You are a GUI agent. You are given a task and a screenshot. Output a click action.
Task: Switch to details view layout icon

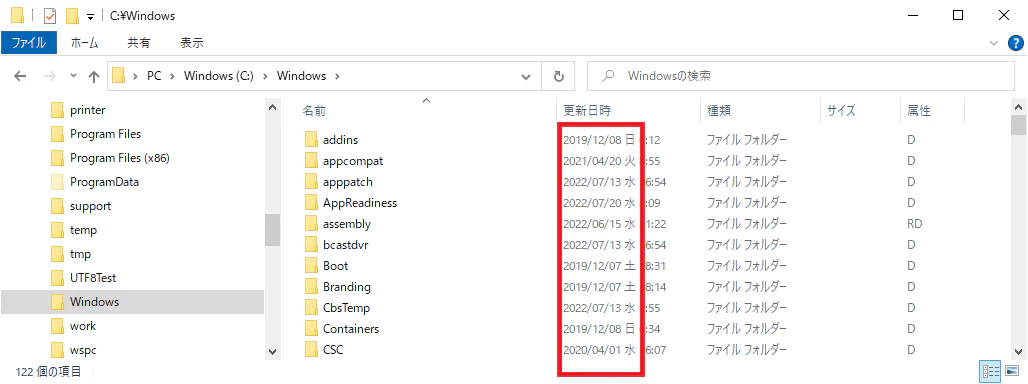(x=989, y=372)
